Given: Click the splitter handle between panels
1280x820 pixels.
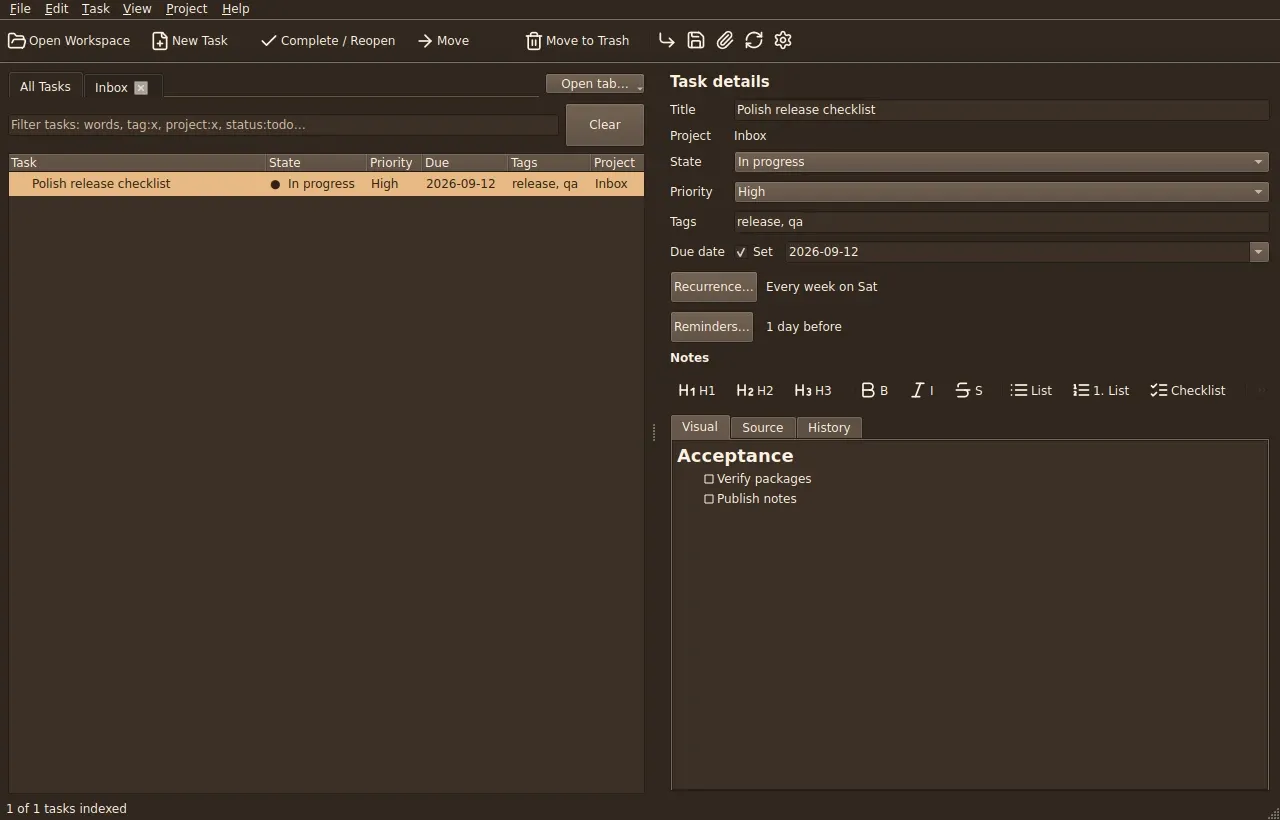Looking at the screenshot, I should pyautogui.click(x=654, y=432).
